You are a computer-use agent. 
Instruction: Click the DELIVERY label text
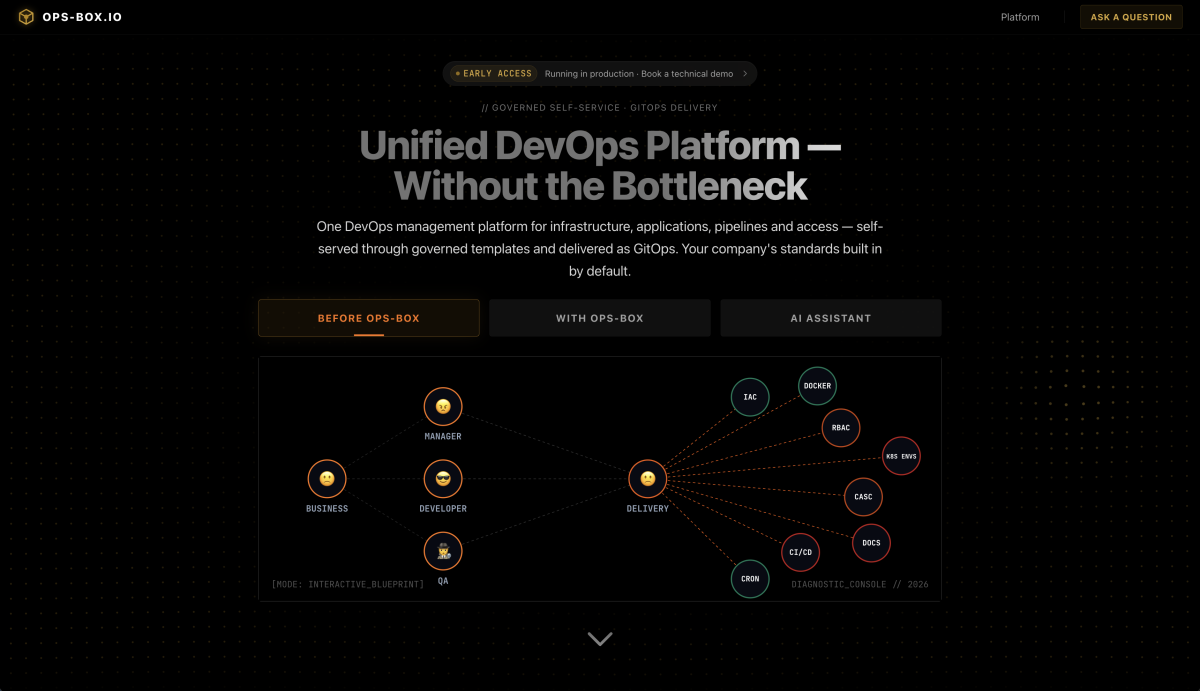pyautogui.click(x=648, y=509)
